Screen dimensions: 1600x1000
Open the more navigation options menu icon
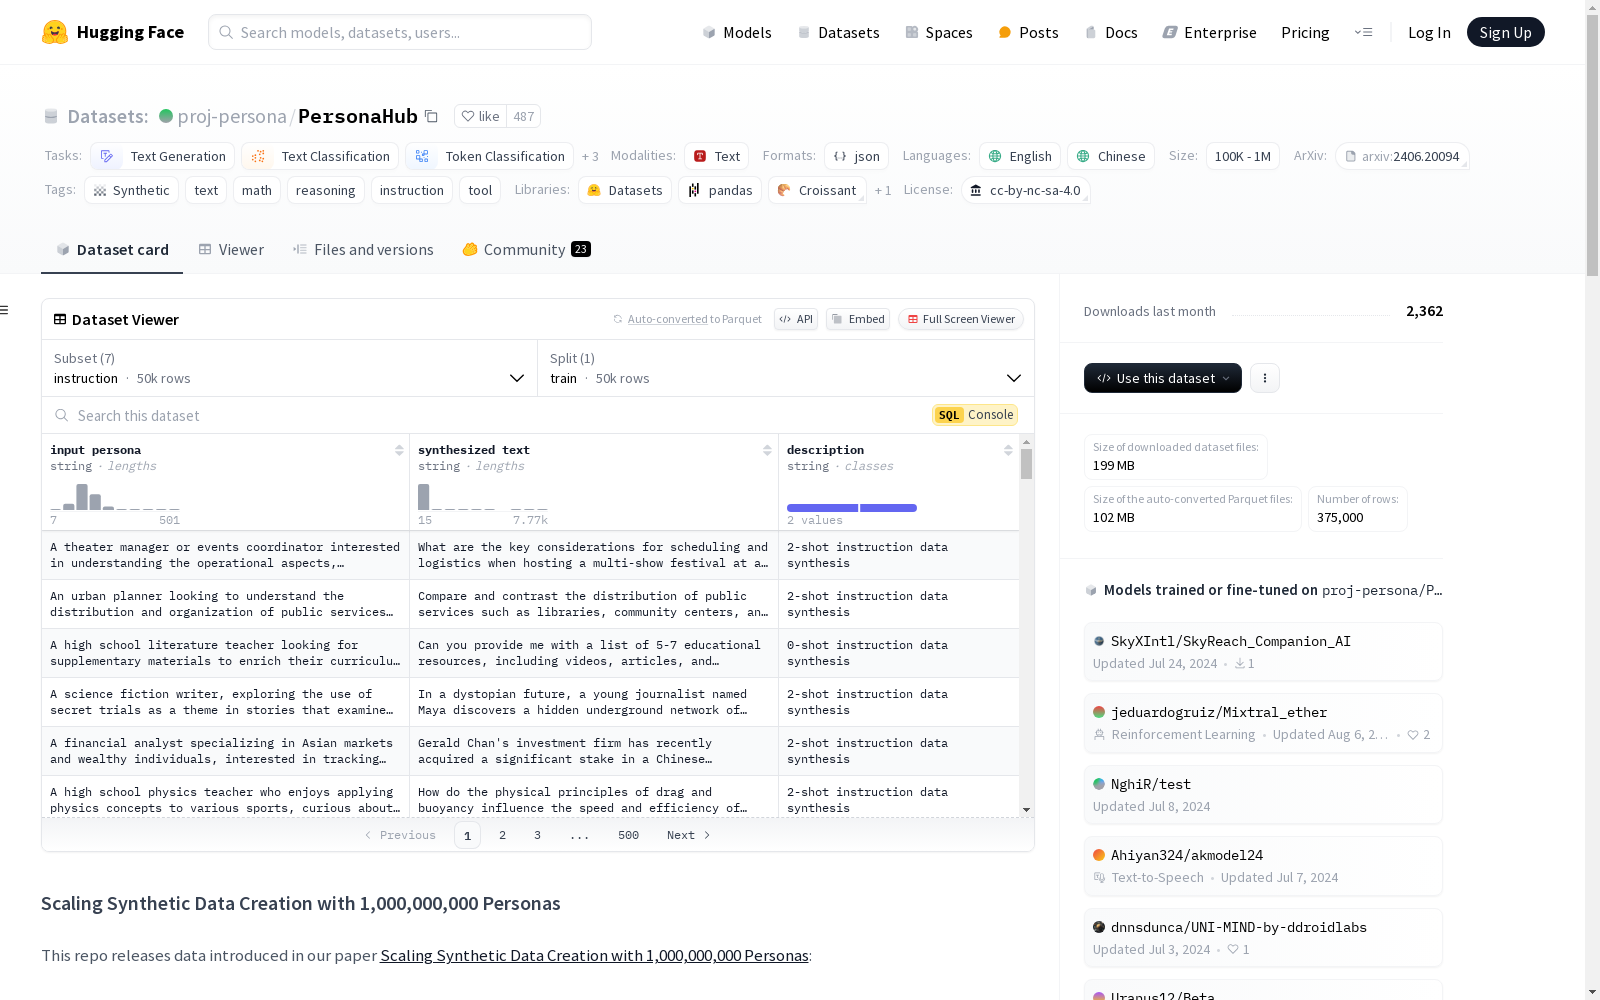click(x=1363, y=32)
